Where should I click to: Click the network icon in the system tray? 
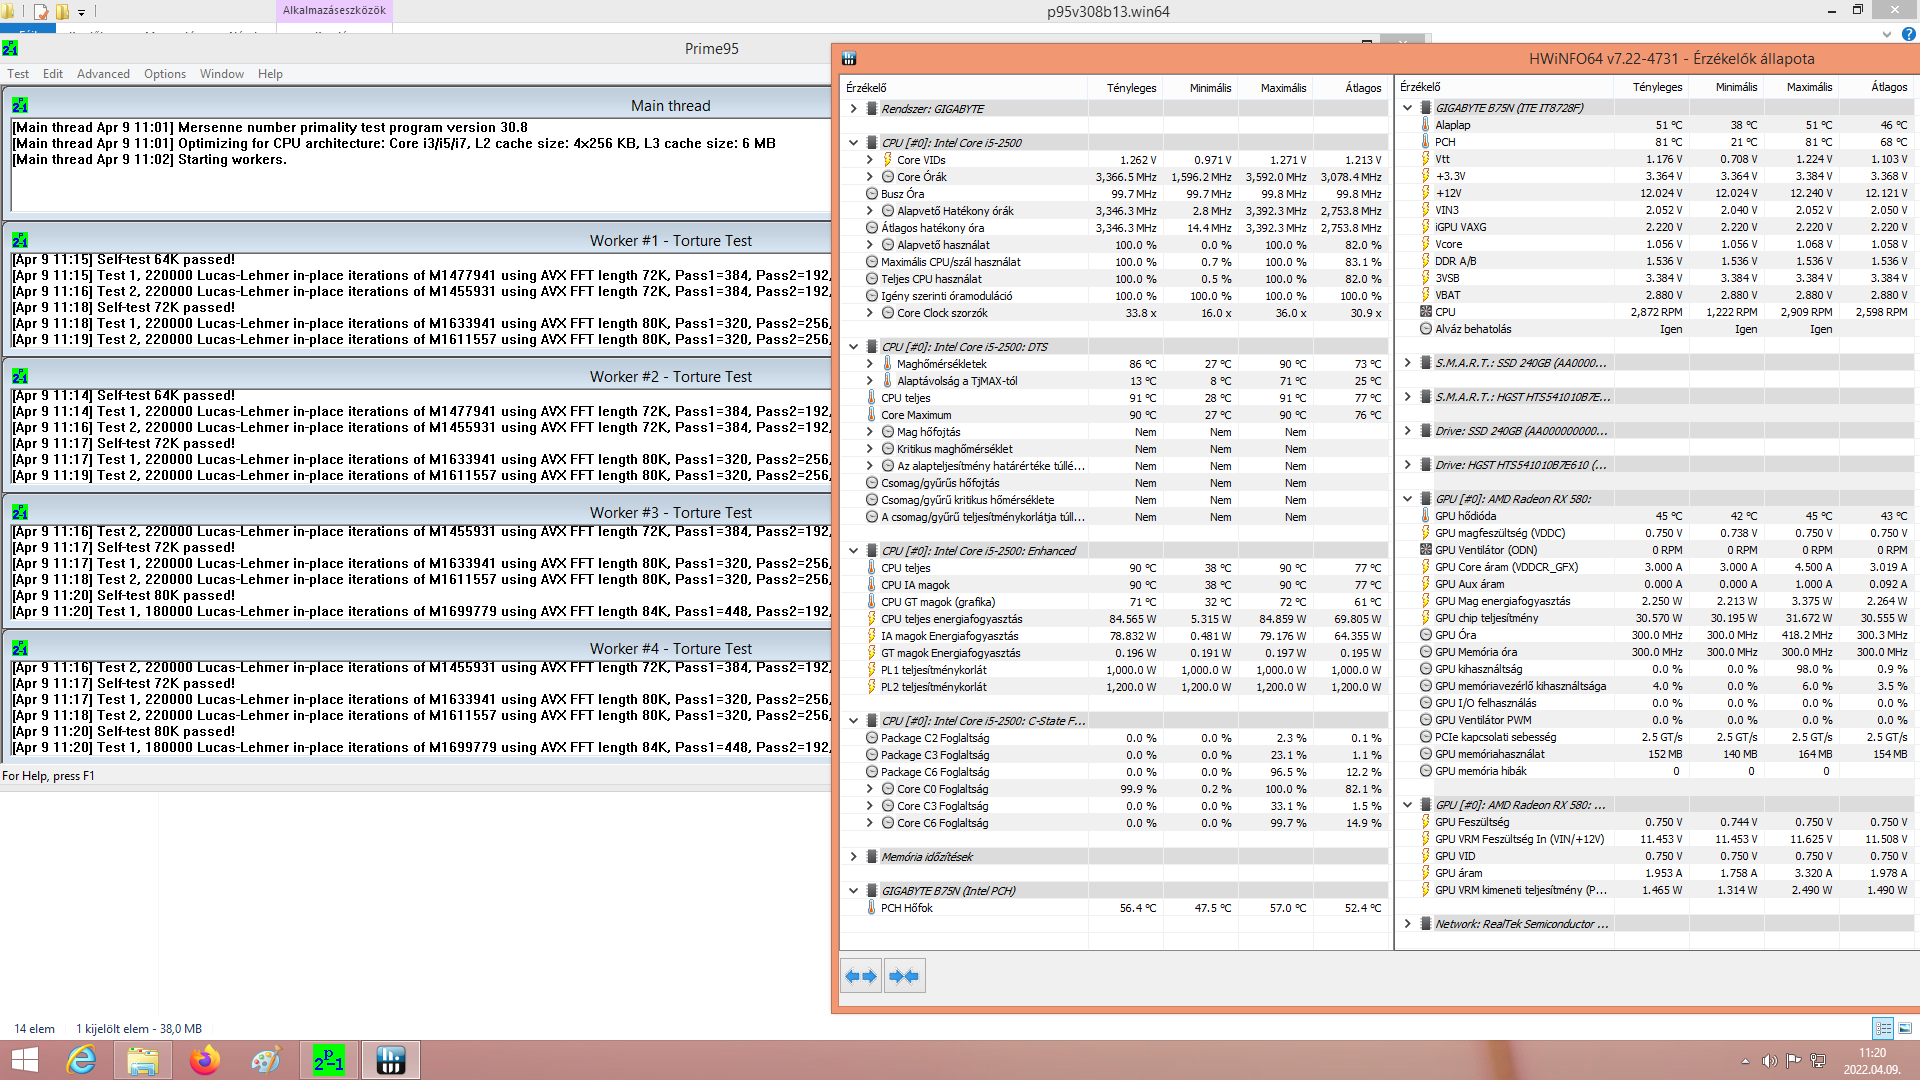[1818, 1061]
